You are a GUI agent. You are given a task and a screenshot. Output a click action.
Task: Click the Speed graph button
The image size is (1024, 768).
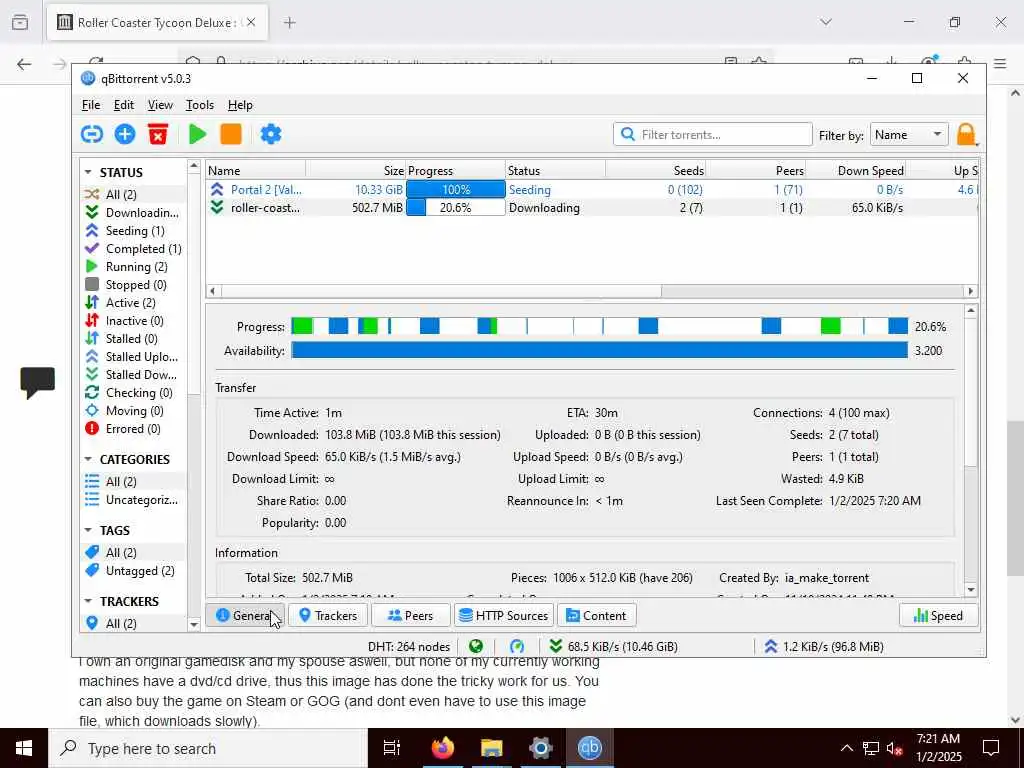(938, 615)
